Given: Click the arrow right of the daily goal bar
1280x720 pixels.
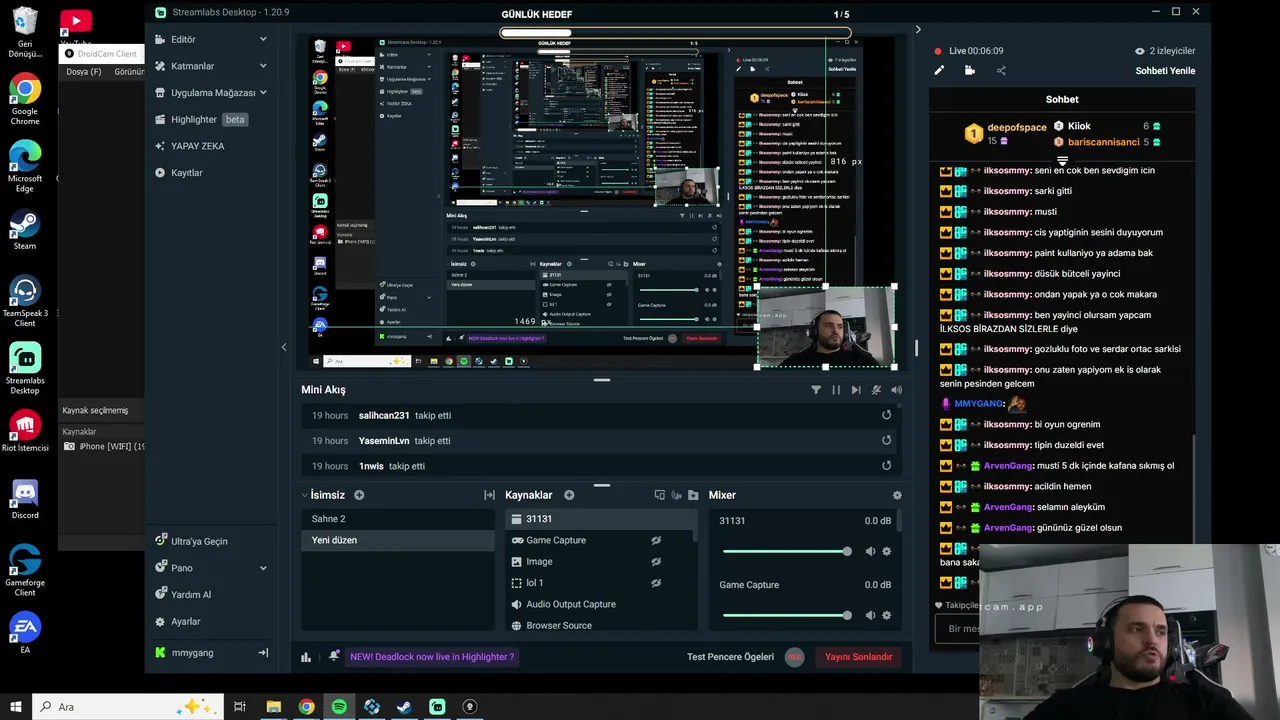Looking at the screenshot, I should [918, 29].
